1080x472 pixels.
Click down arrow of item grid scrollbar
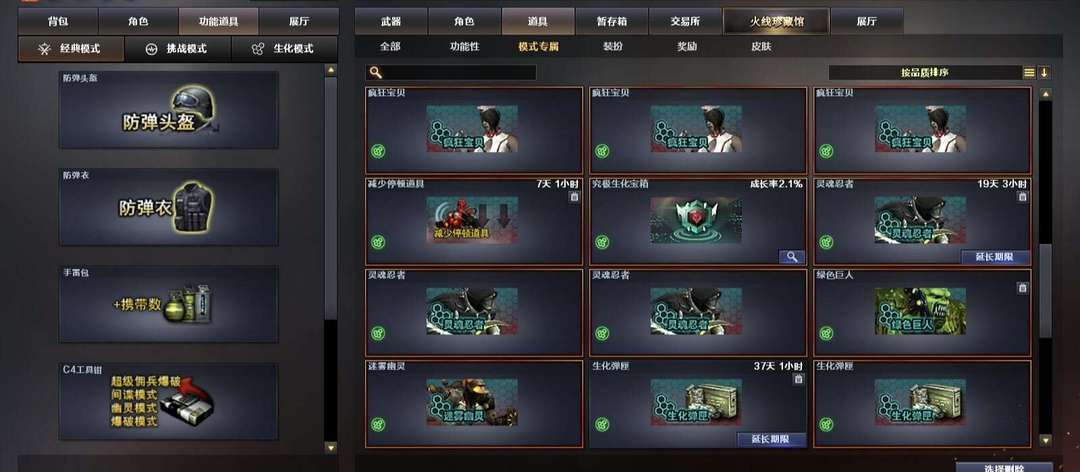[x=1045, y=440]
